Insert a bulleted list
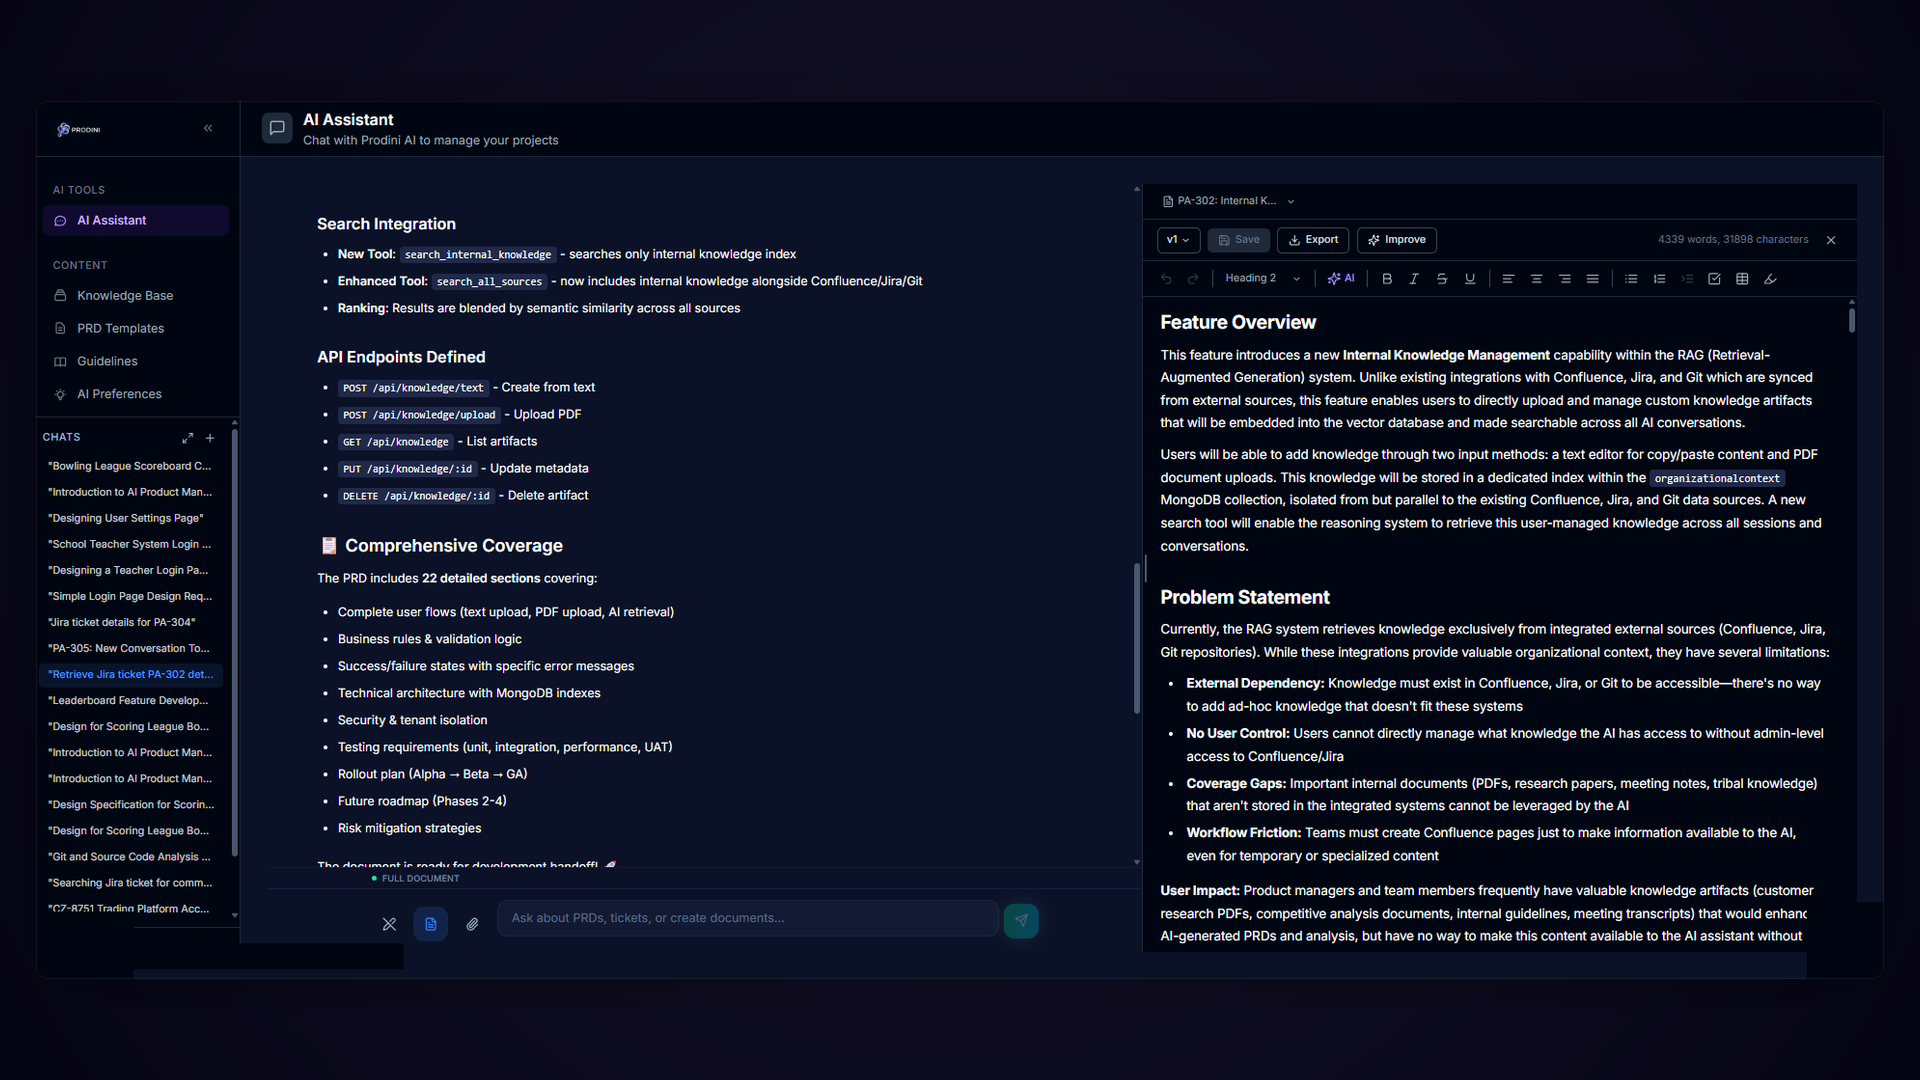The width and height of the screenshot is (1920, 1080). (1631, 279)
